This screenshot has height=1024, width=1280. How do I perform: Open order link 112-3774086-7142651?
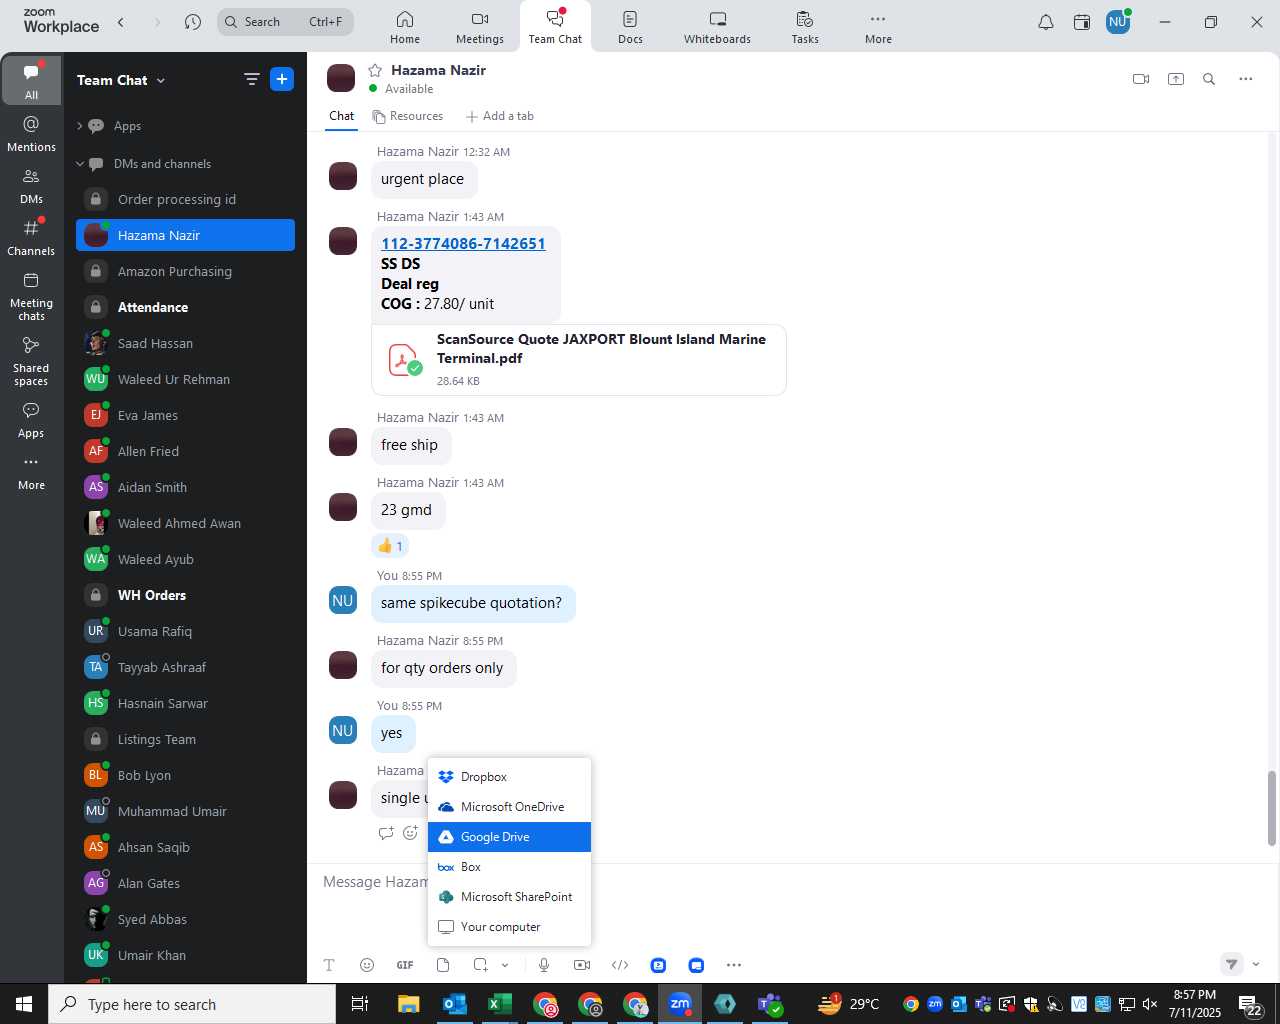(463, 244)
